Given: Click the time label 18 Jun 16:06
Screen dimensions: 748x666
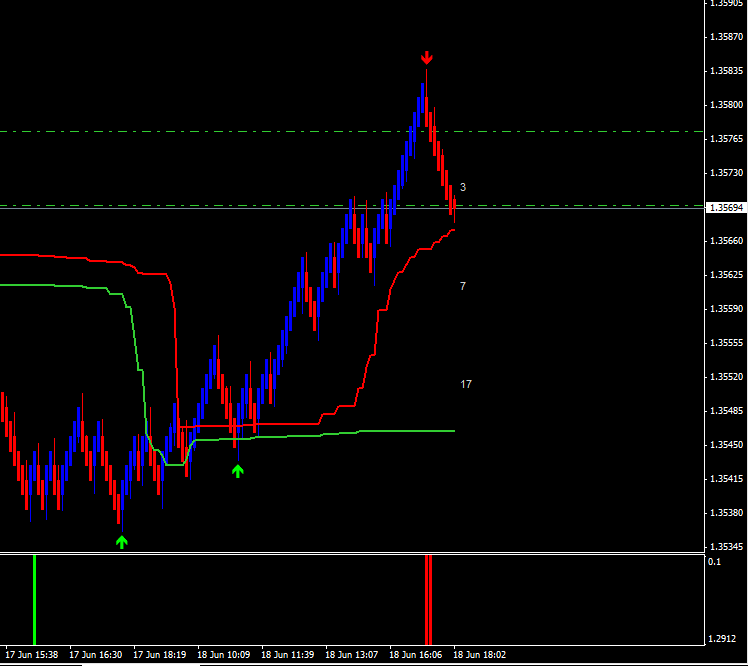Looking at the screenshot, I should tap(415, 655).
